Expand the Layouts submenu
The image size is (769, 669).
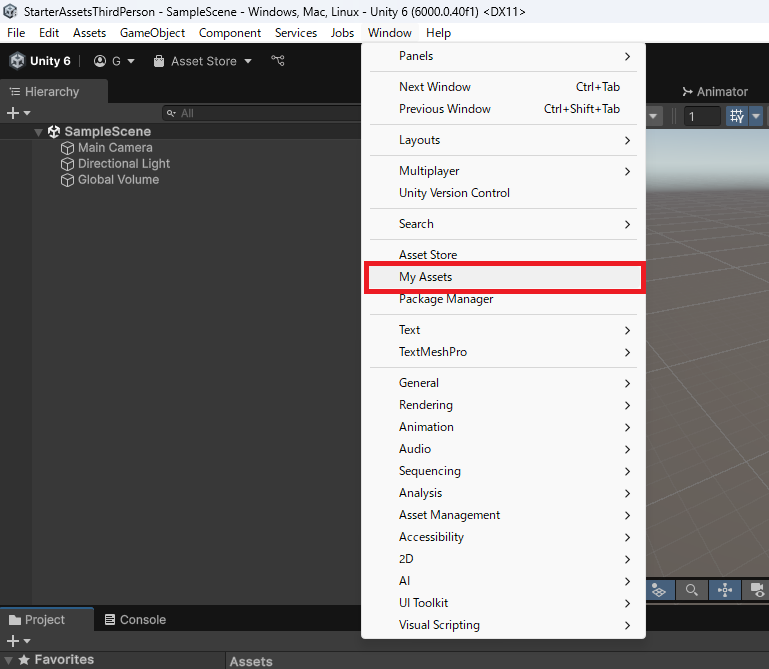click(503, 140)
